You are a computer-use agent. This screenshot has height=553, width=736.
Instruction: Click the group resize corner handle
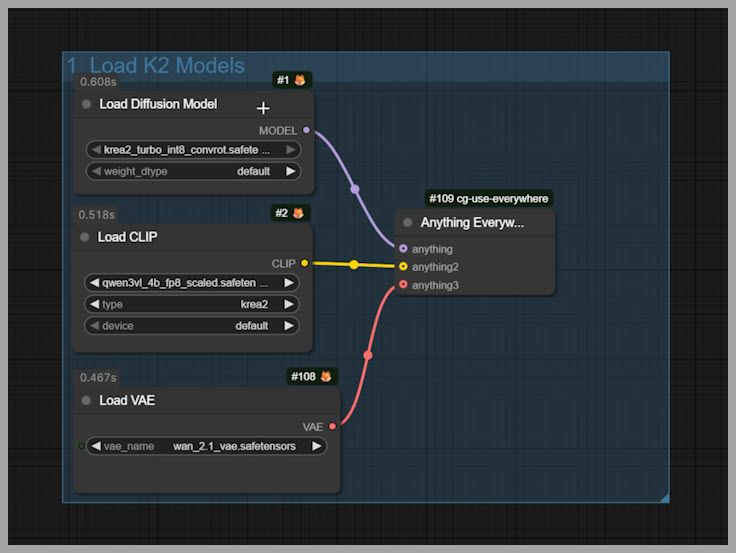point(665,498)
